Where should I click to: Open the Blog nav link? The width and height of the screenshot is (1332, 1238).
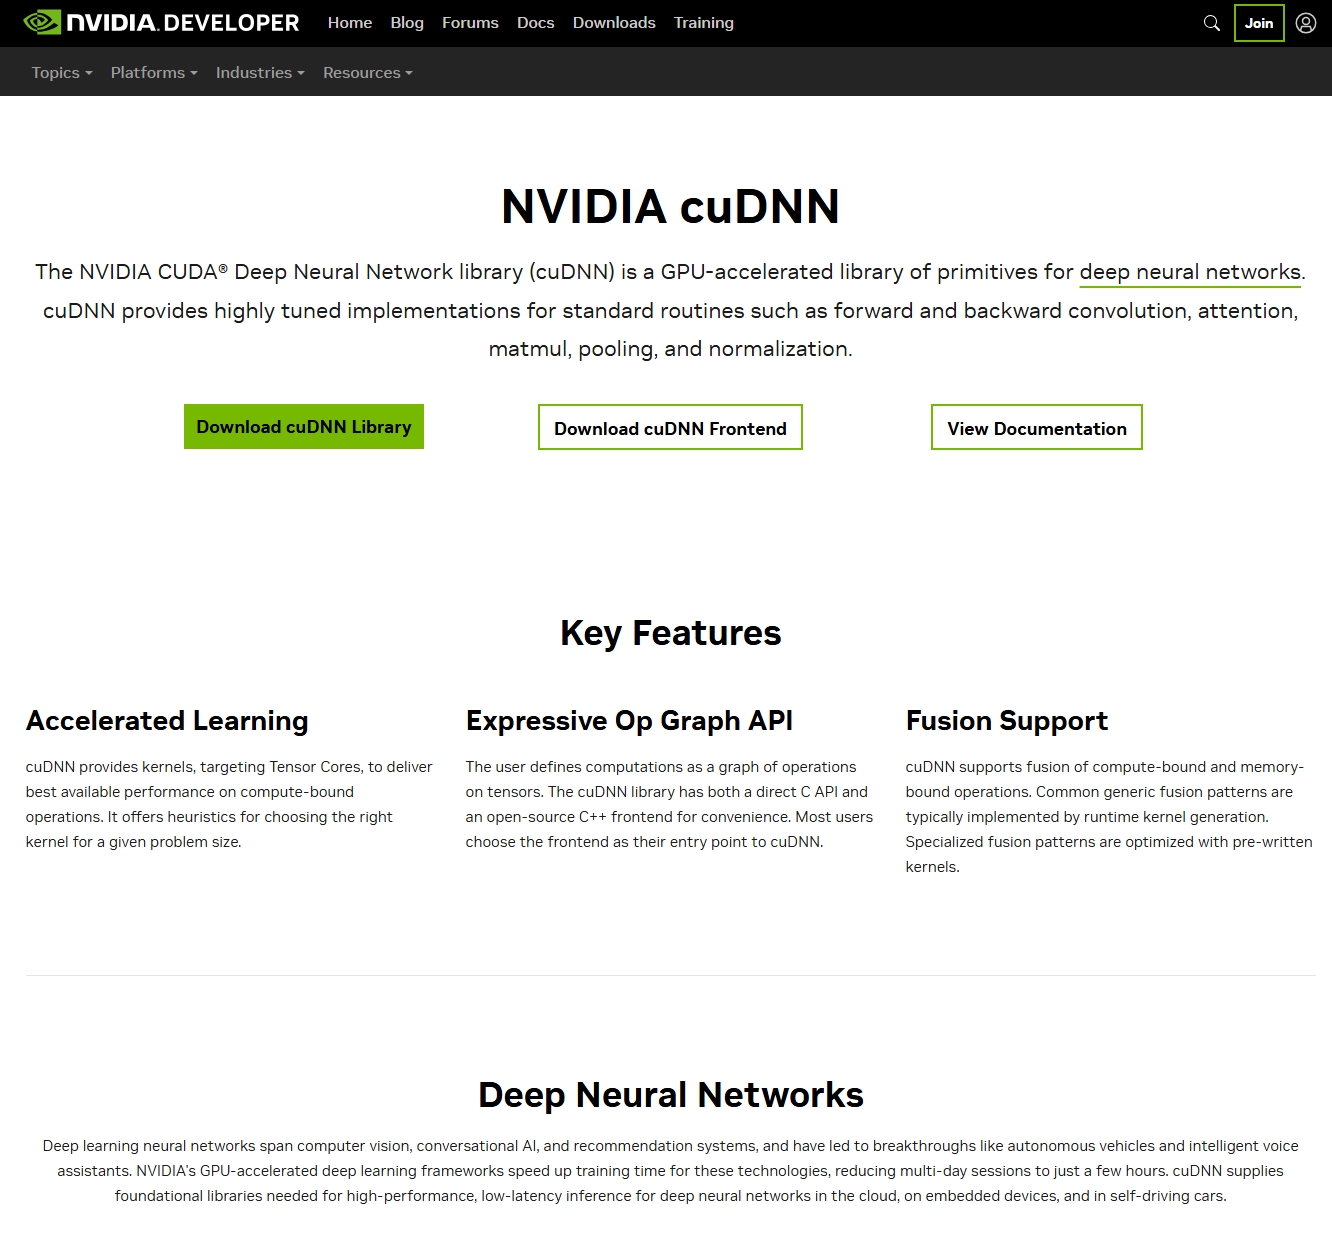tap(407, 22)
